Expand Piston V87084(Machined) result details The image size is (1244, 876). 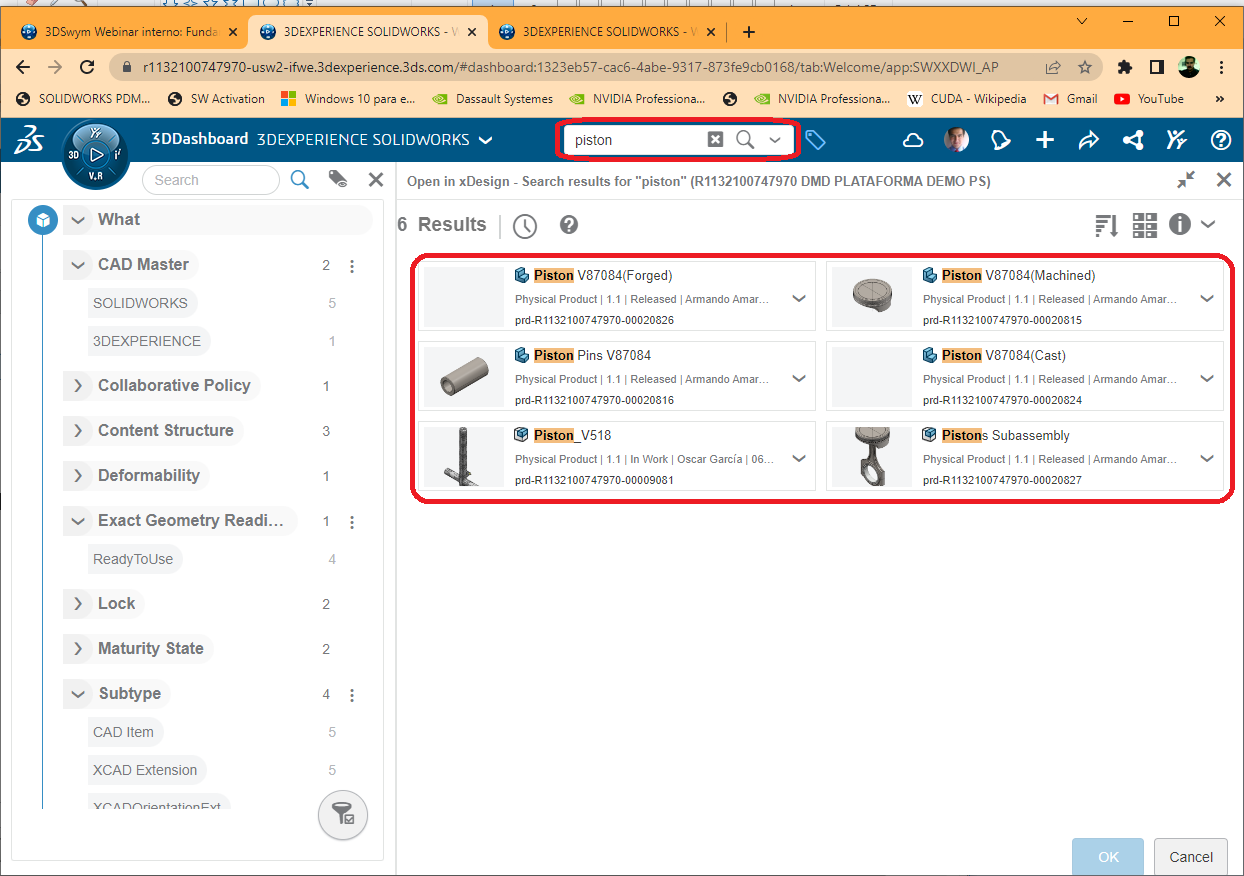(x=1207, y=298)
